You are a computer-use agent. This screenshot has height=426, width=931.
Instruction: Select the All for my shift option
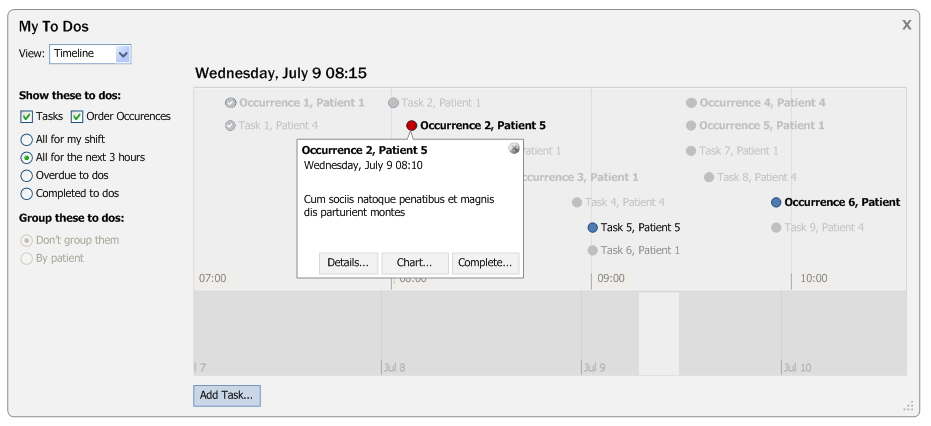pyautogui.click(x=27, y=140)
